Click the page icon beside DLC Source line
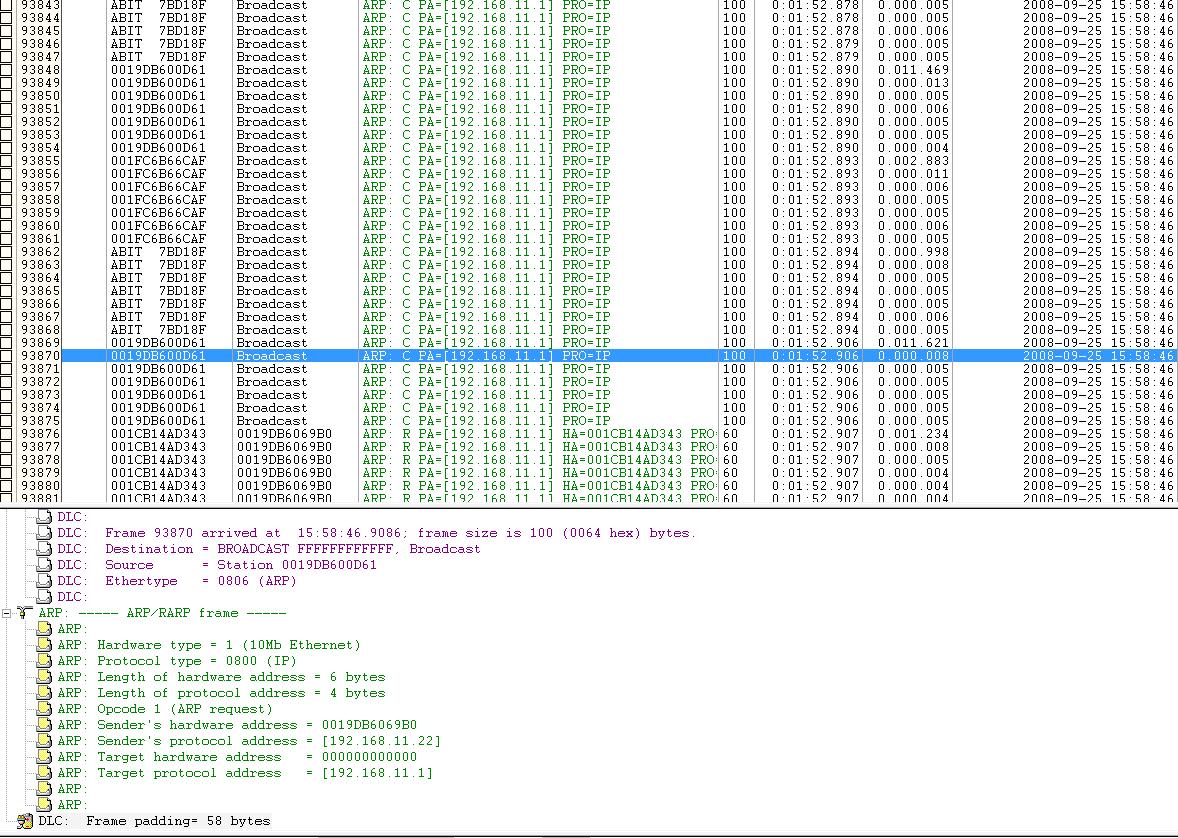 [x=43, y=565]
